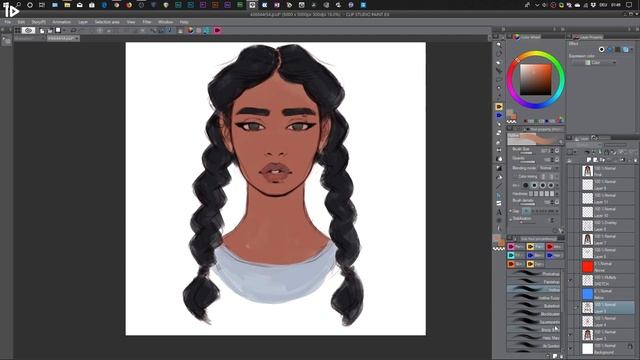The image size is (640, 360).
Task: Toggle visibility of blue Below layer
Action: coord(571,294)
